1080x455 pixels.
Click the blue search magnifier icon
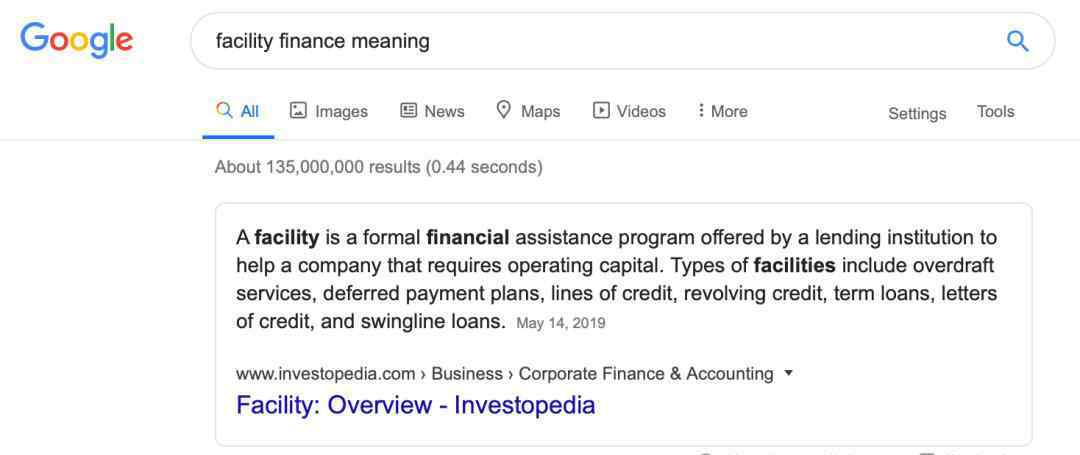pos(1017,41)
